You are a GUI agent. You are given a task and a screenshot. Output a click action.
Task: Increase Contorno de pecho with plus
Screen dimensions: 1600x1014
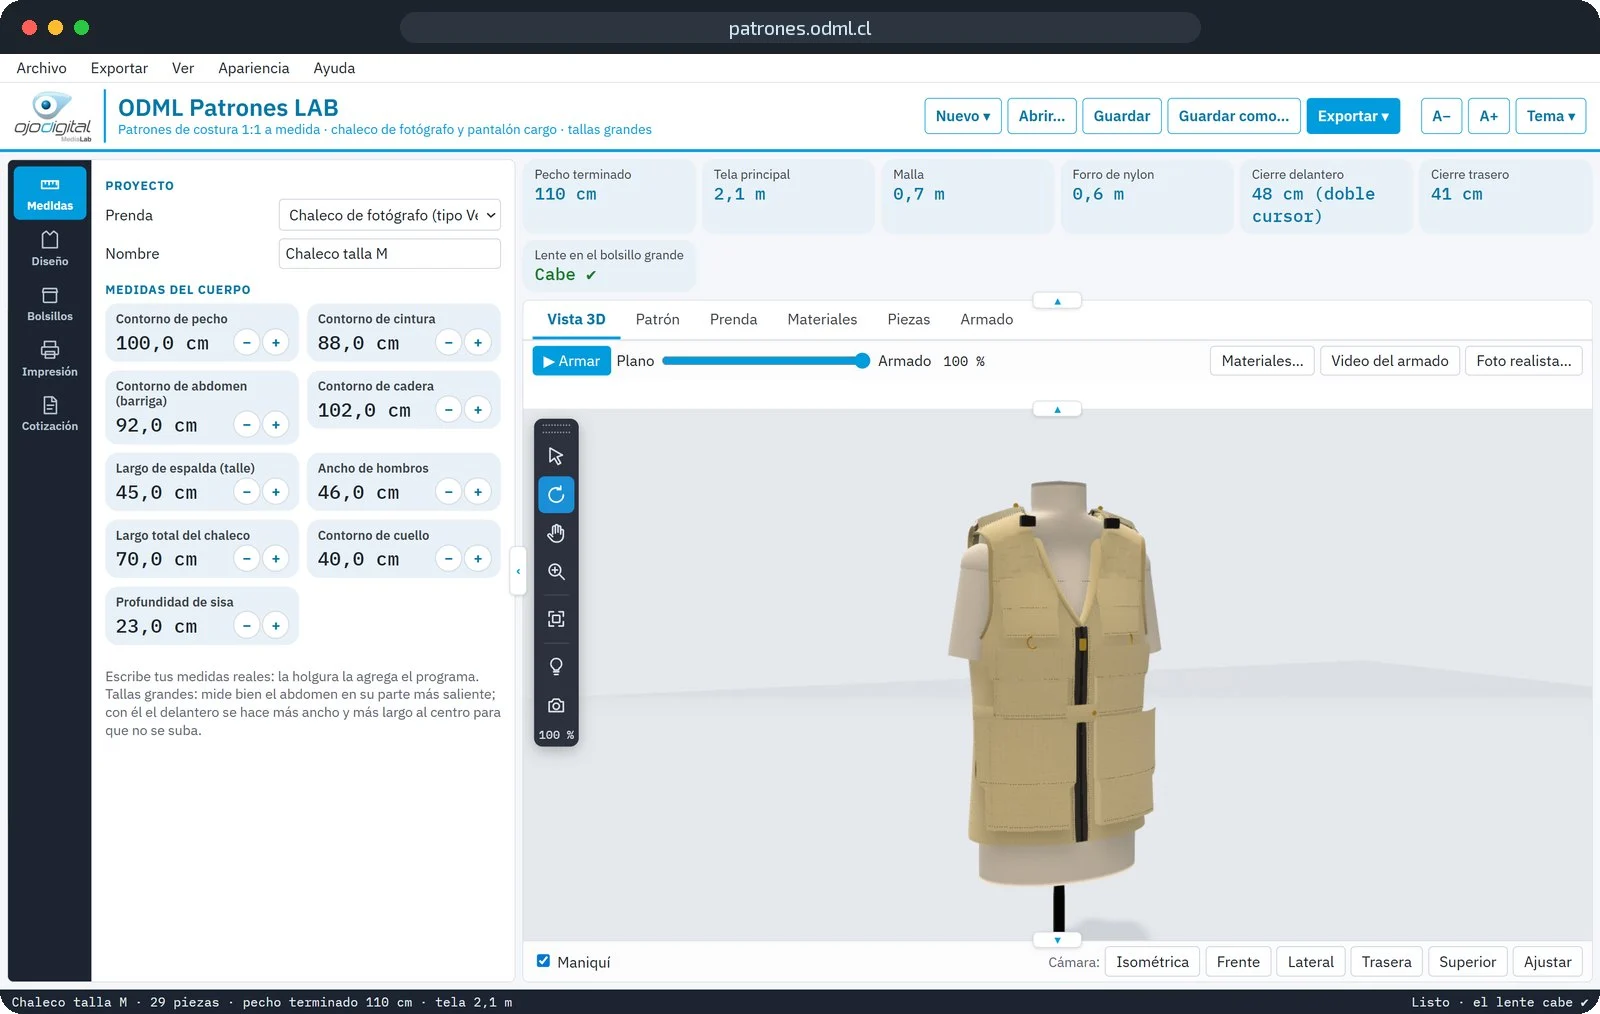(276, 343)
